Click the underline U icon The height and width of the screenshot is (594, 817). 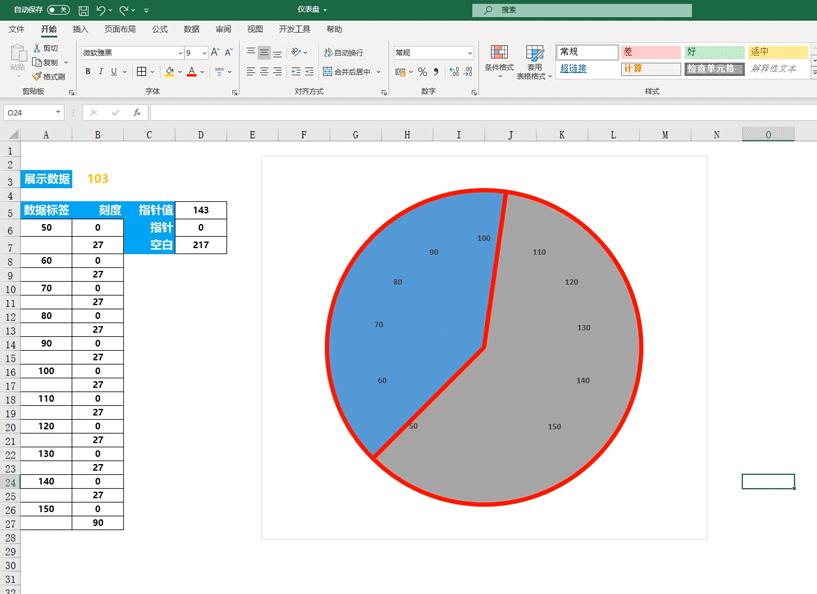point(112,71)
